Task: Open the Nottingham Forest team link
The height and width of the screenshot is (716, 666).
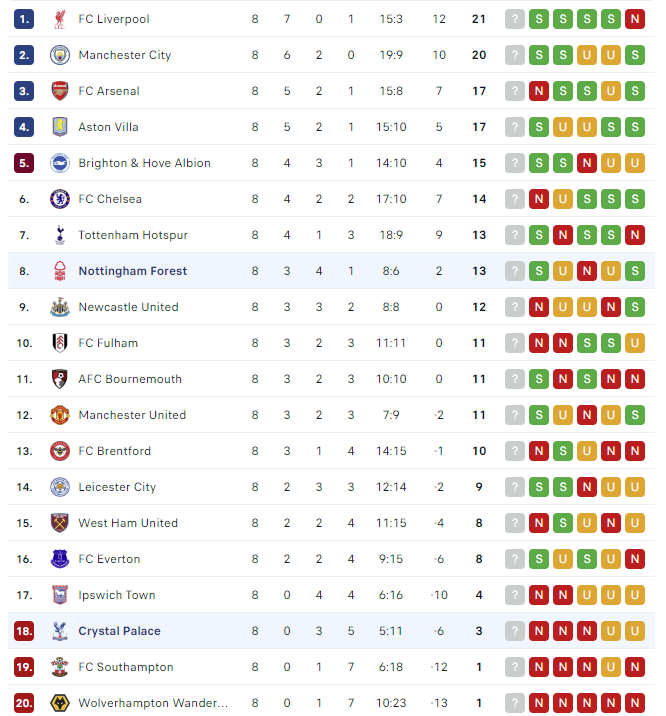Action: [132, 271]
